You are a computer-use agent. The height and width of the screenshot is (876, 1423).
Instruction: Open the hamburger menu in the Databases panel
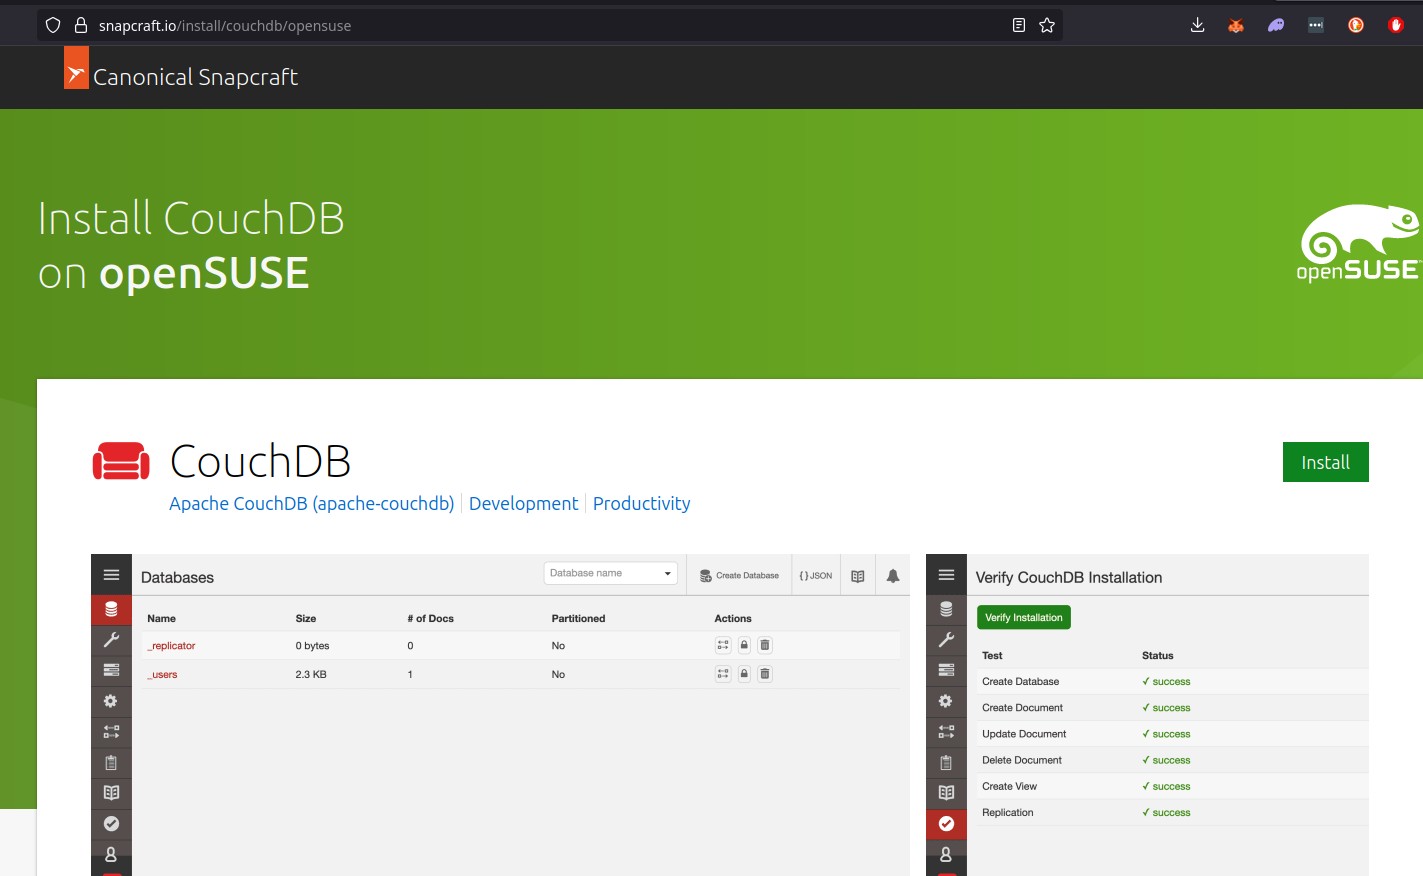pos(111,574)
